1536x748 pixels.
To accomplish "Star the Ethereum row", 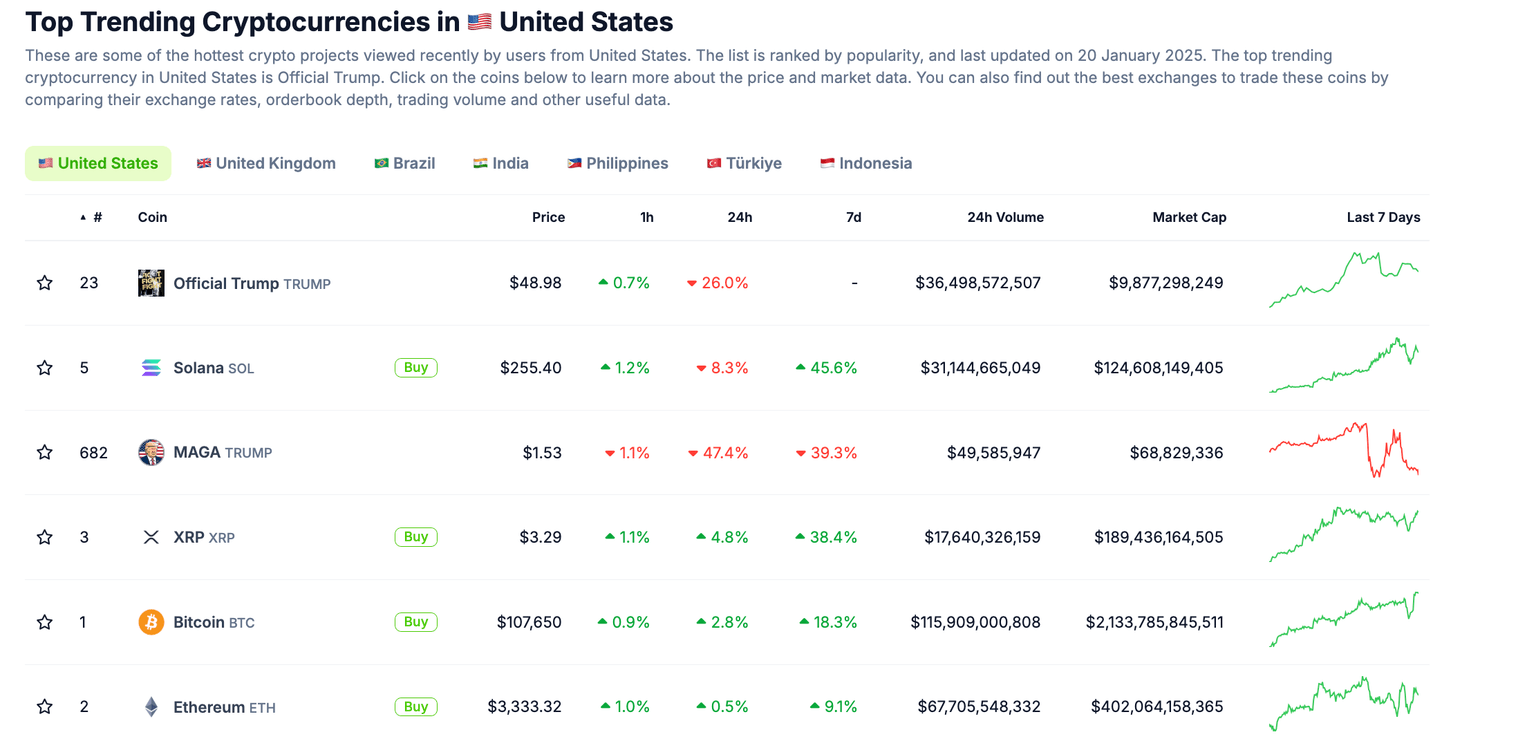I will click(45, 707).
